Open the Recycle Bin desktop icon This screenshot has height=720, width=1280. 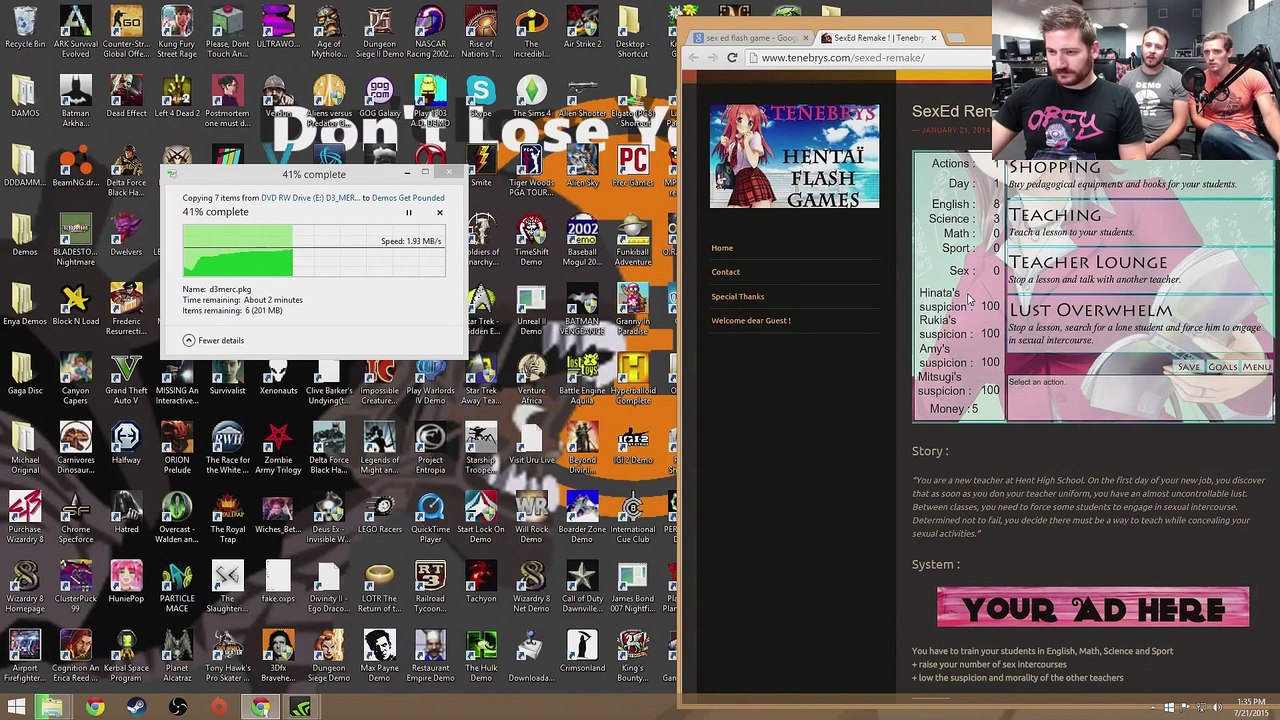[x=25, y=28]
